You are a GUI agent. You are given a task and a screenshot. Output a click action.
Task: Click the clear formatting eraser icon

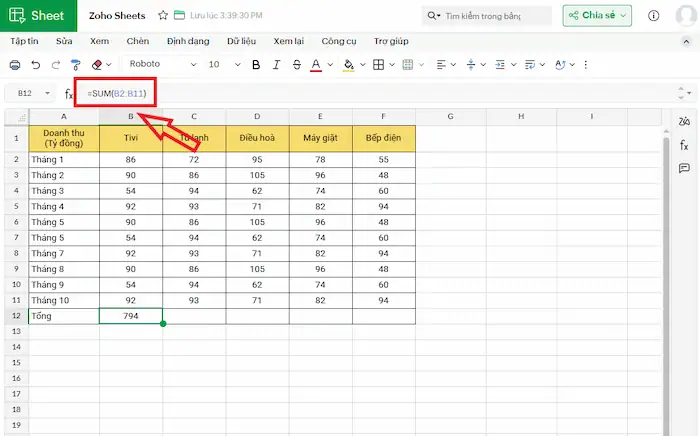tap(96, 65)
